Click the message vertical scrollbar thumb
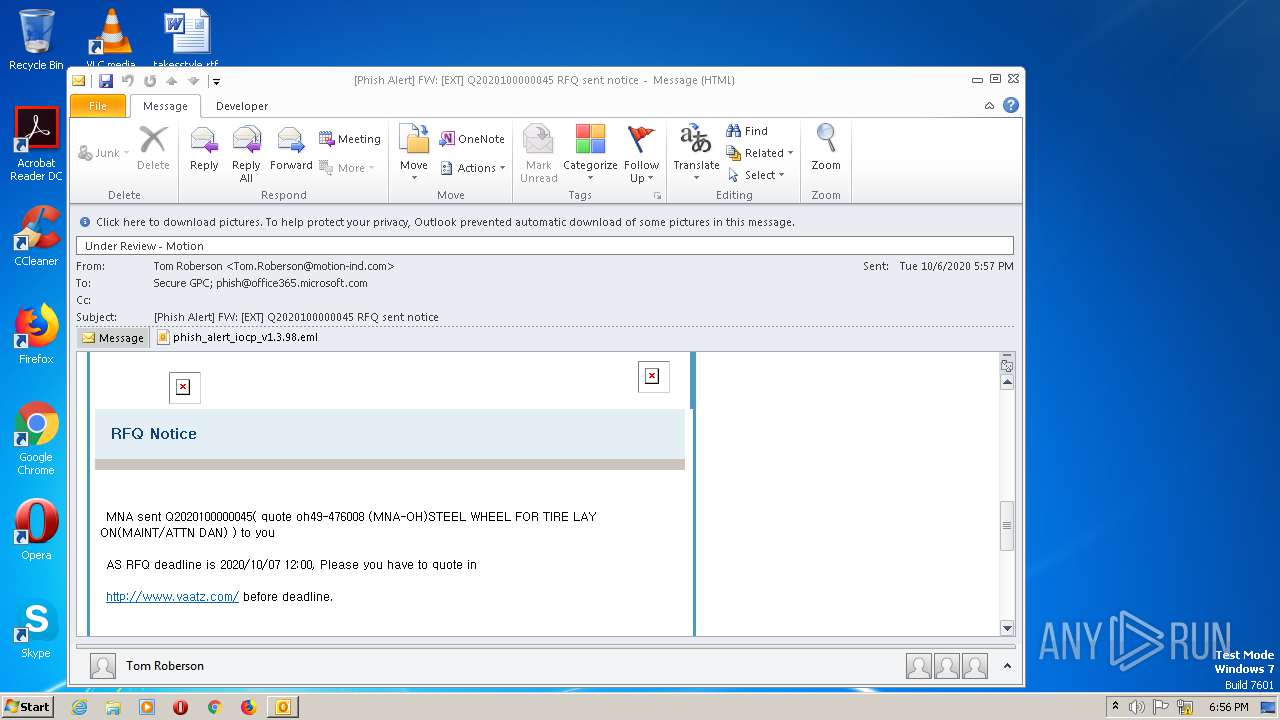The image size is (1280, 720). coord(1007,525)
